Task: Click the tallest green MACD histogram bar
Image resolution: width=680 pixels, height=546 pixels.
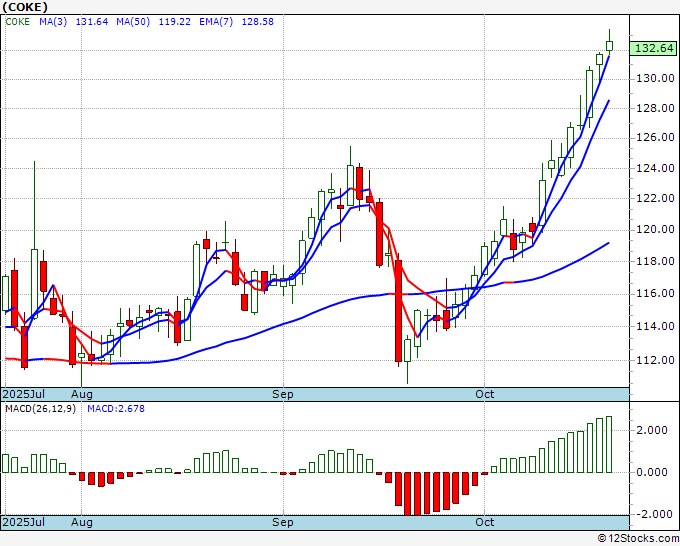Action: tap(609, 445)
